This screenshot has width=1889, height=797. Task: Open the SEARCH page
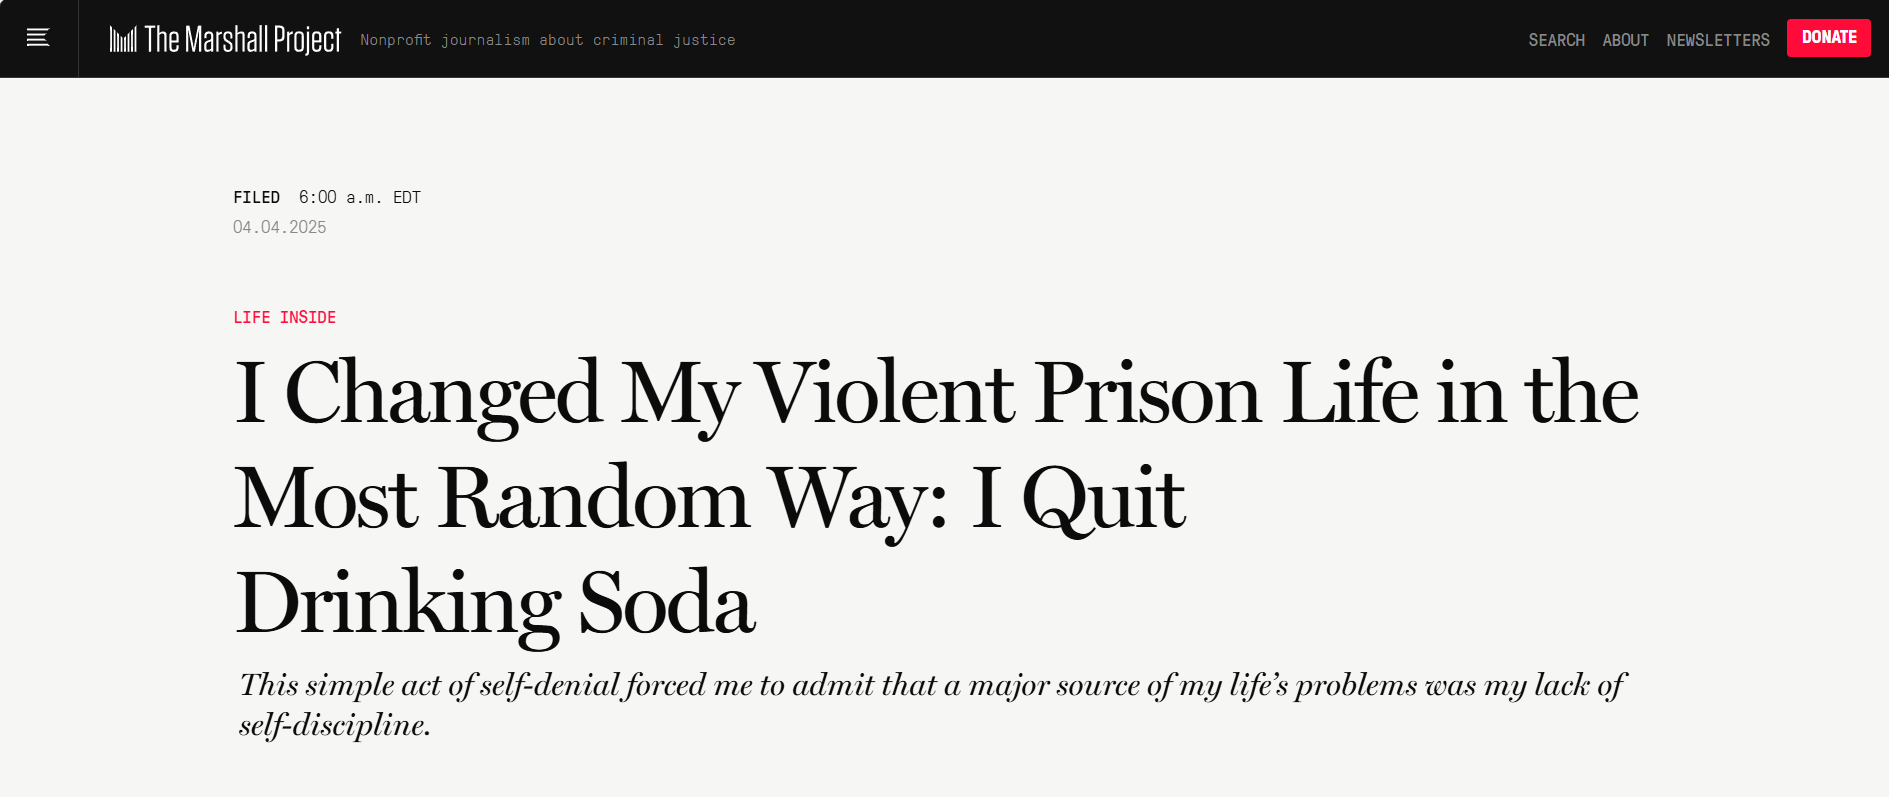1556,40
